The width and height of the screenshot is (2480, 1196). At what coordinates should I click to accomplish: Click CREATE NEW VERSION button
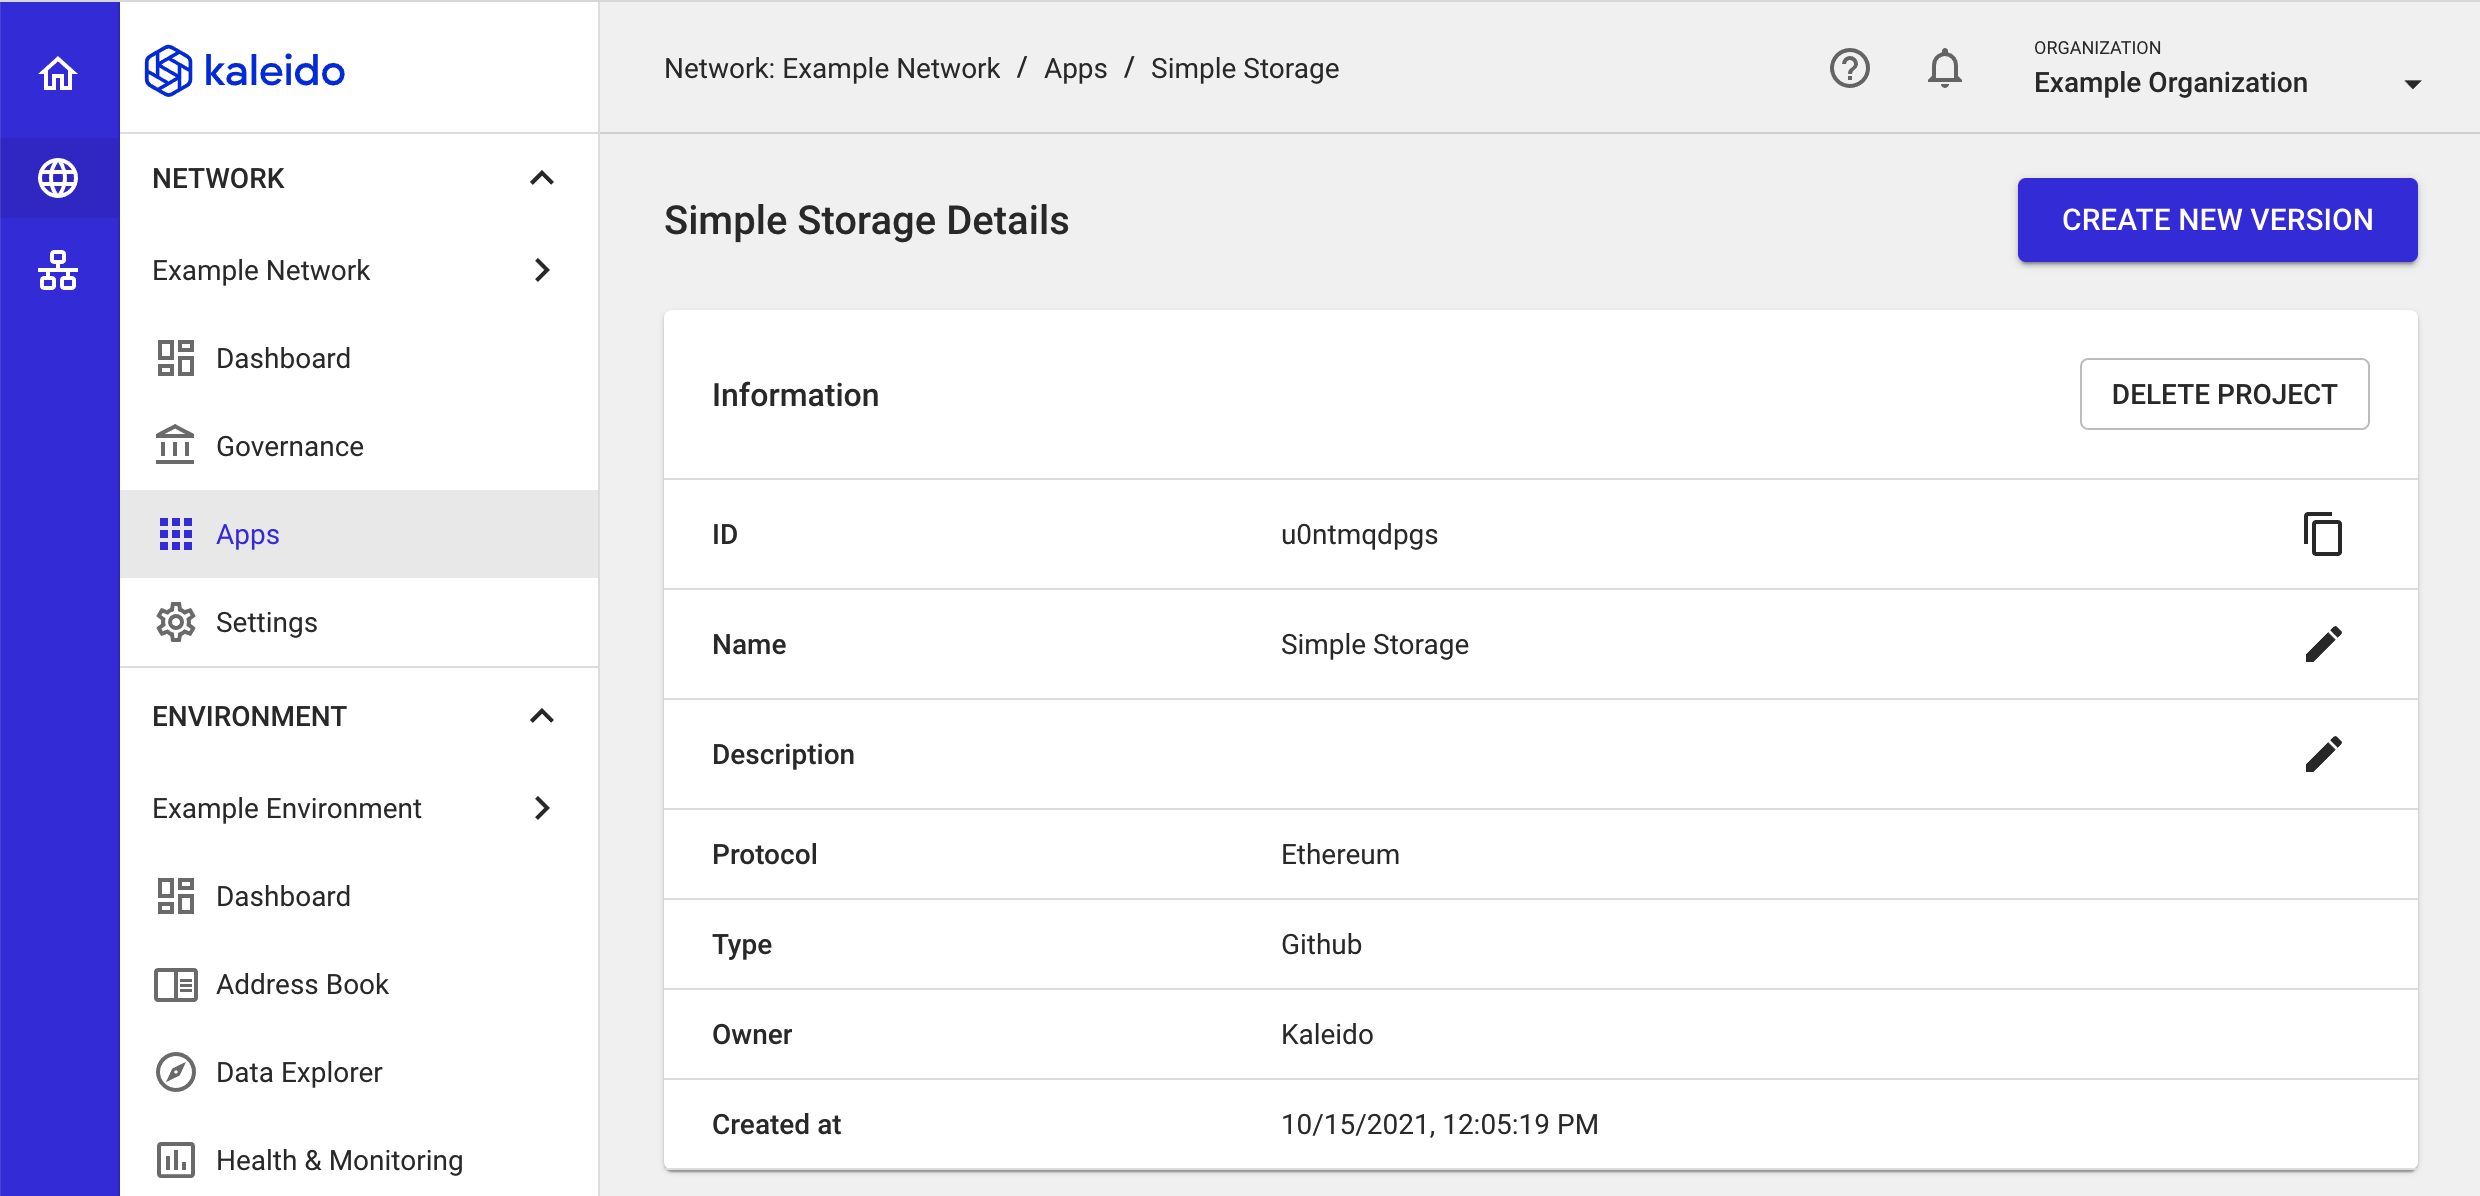pos(2217,218)
